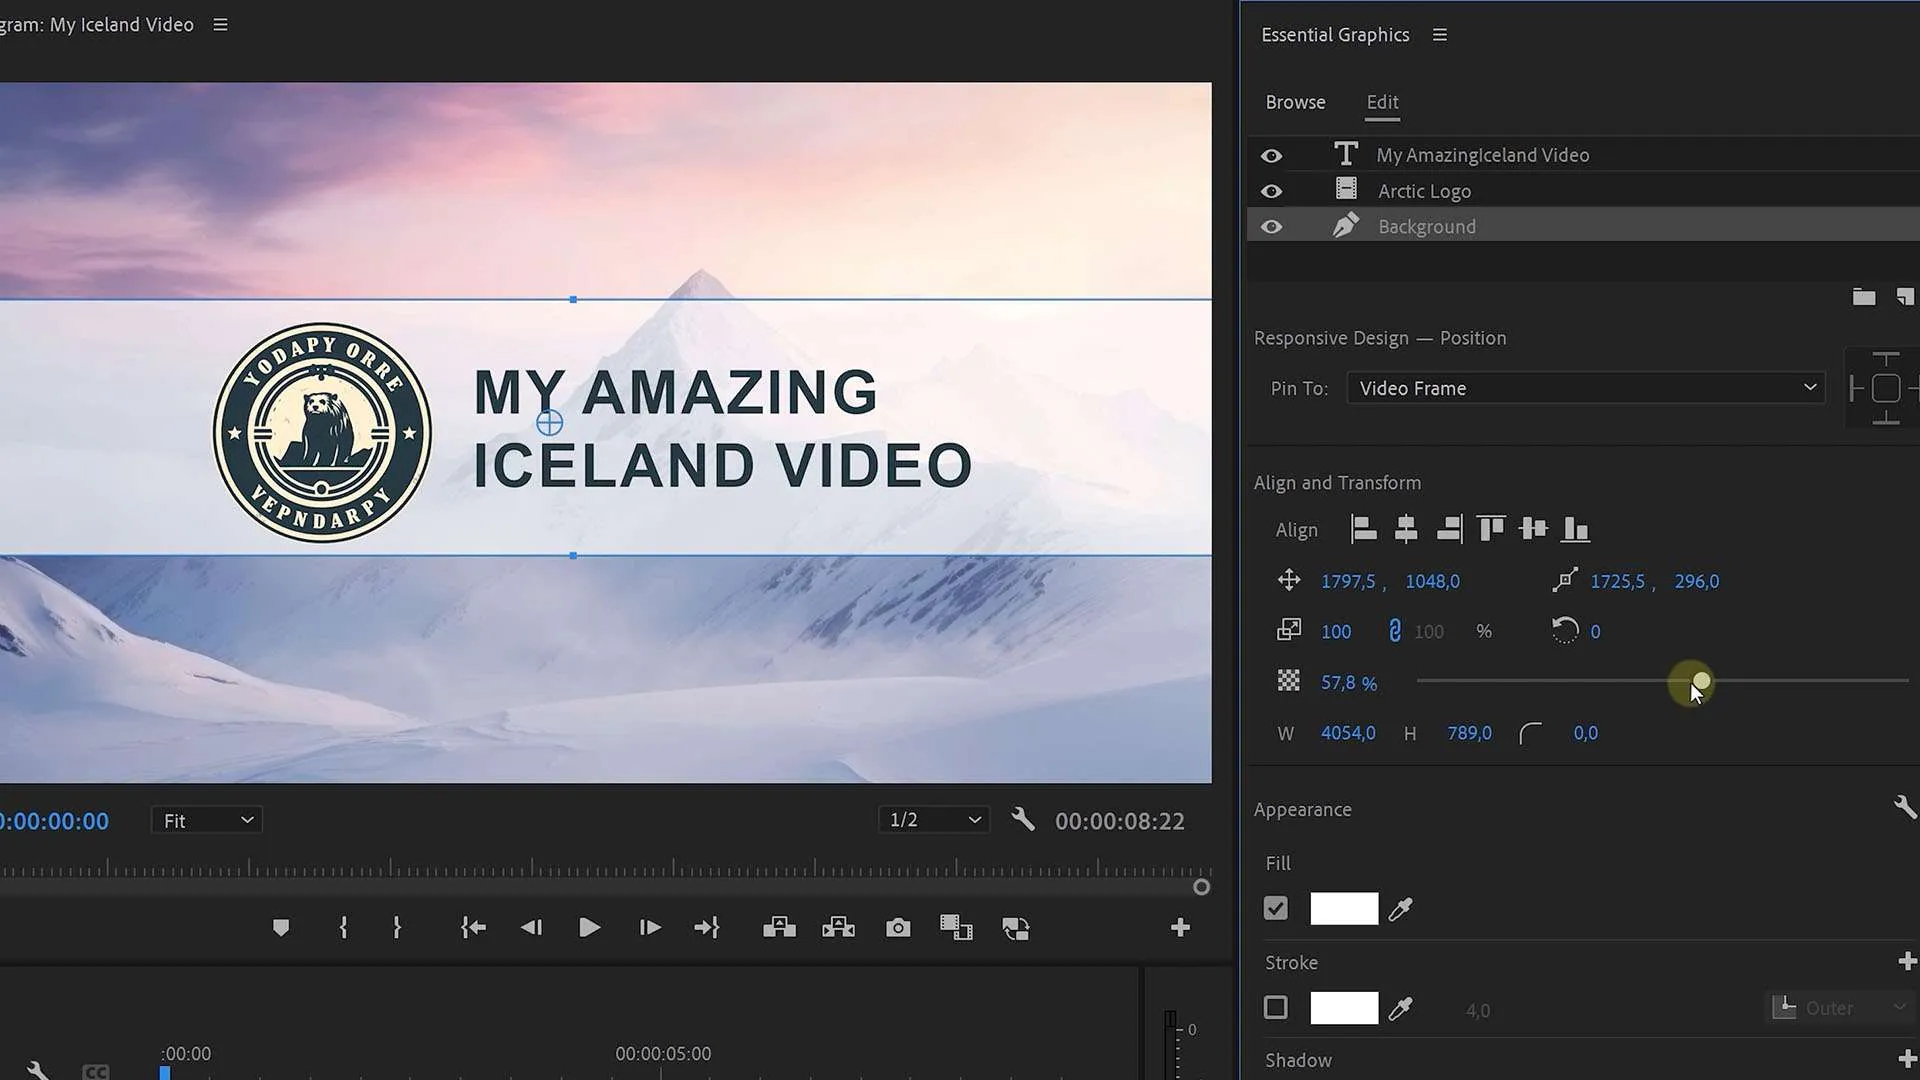Click the New Layer icon

pyautogui.click(x=1905, y=297)
